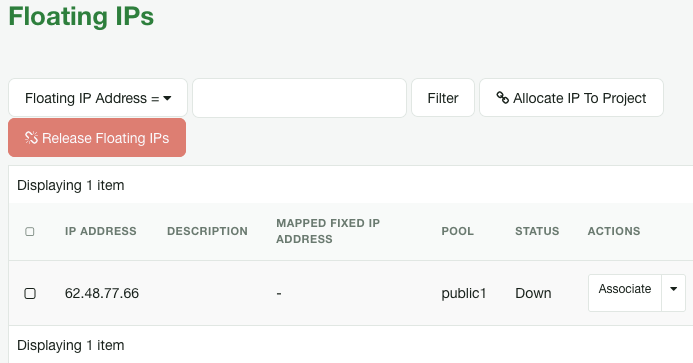Sort by the DESCRIPTION column header
The width and height of the screenshot is (693, 363).
point(207,231)
